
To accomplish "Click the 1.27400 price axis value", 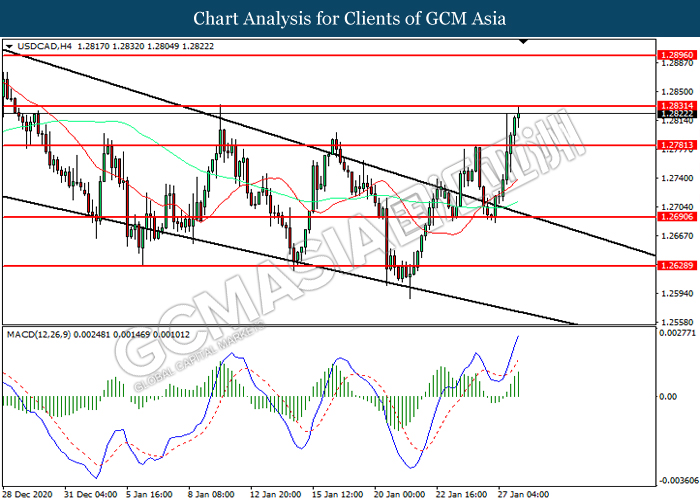I will tap(677, 178).
